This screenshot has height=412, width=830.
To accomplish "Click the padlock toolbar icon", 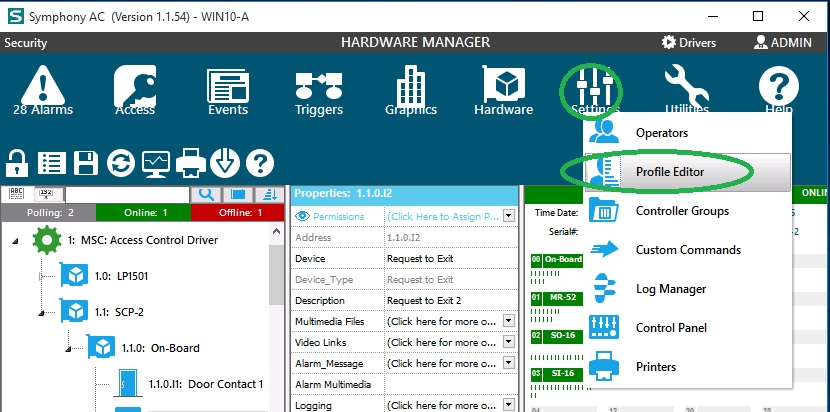I will pos(17,164).
